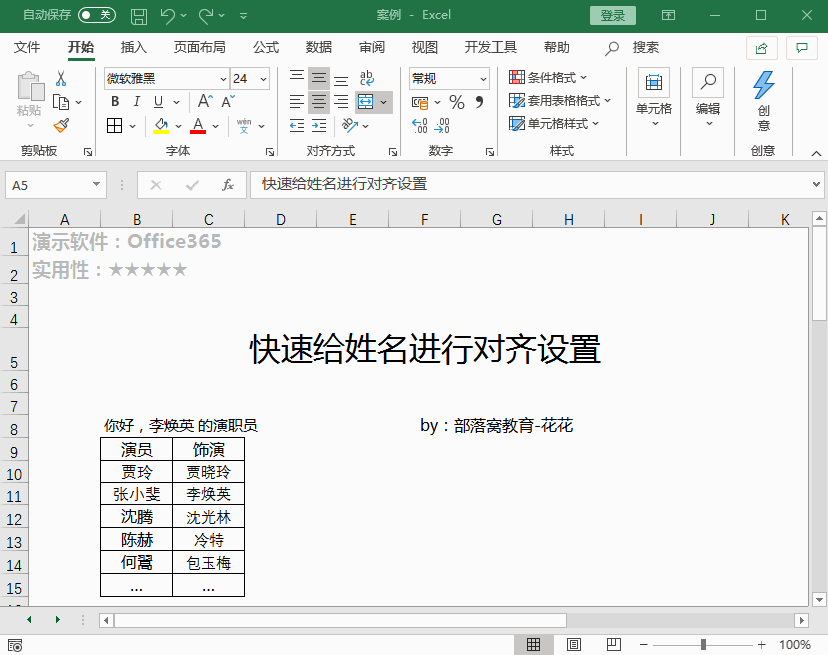Select the Format Painter brush icon
This screenshot has height=655, width=828.
click(x=61, y=126)
